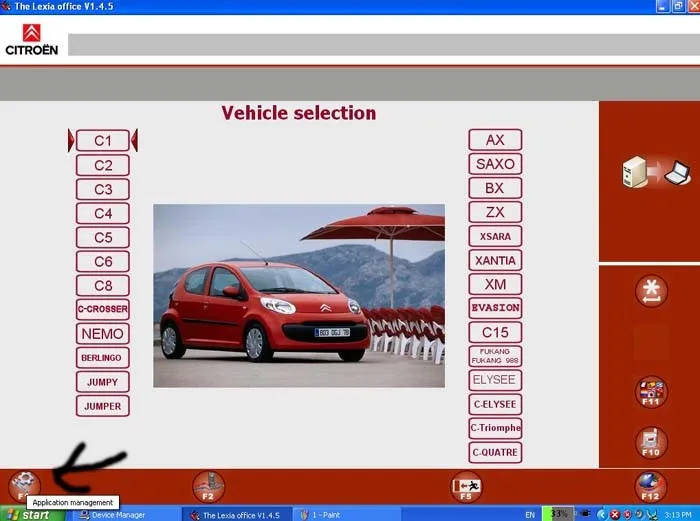Click the F2 function icon
The width and height of the screenshot is (700, 521).
tap(208, 487)
